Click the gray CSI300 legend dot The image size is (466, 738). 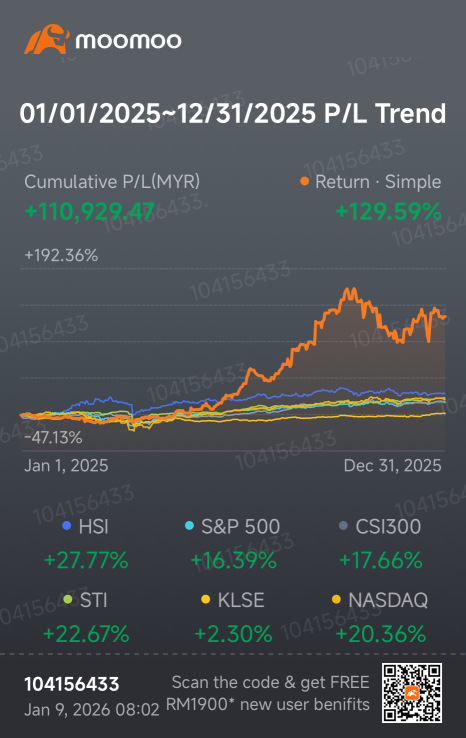(343, 526)
